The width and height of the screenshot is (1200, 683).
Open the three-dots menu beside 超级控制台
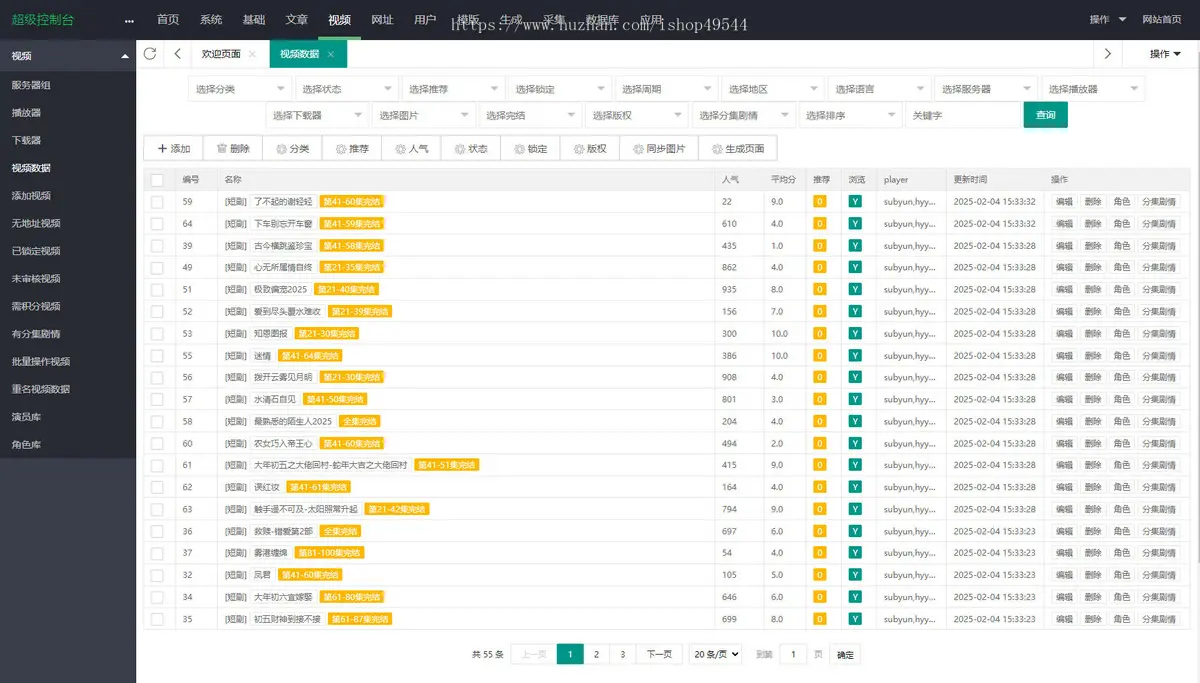(129, 20)
